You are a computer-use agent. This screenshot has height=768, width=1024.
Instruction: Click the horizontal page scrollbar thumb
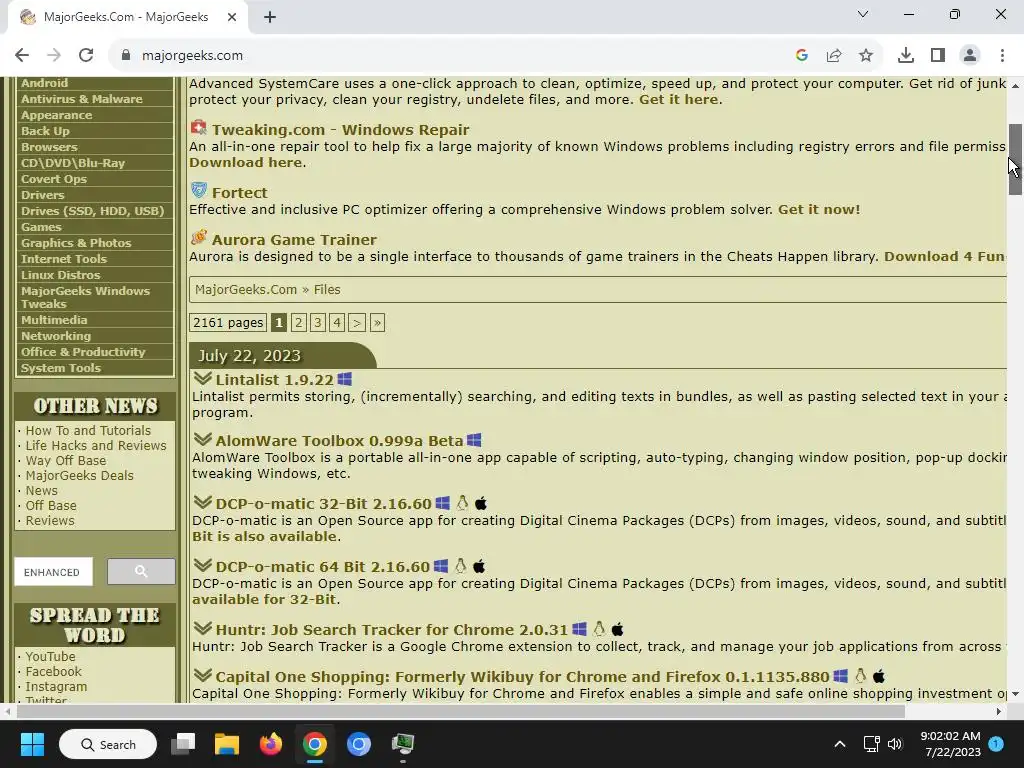coord(460,711)
